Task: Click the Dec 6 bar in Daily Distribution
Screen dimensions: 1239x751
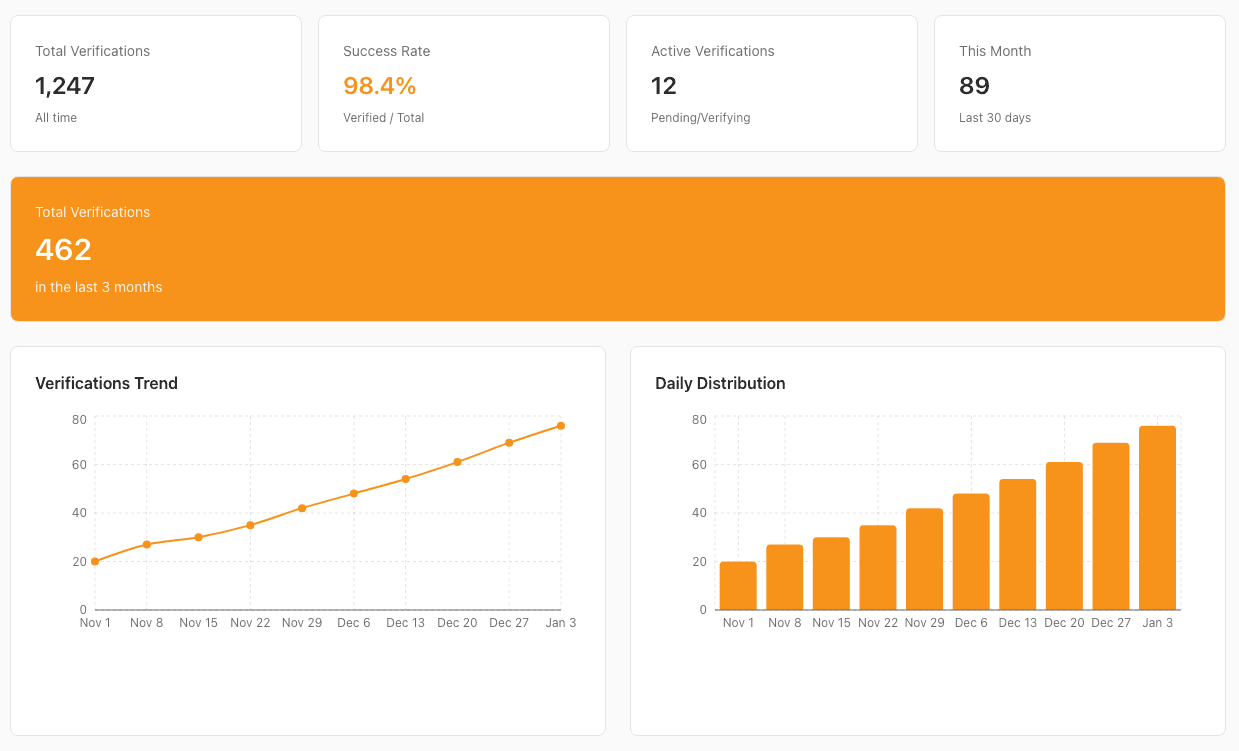Action: coord(971,552)
